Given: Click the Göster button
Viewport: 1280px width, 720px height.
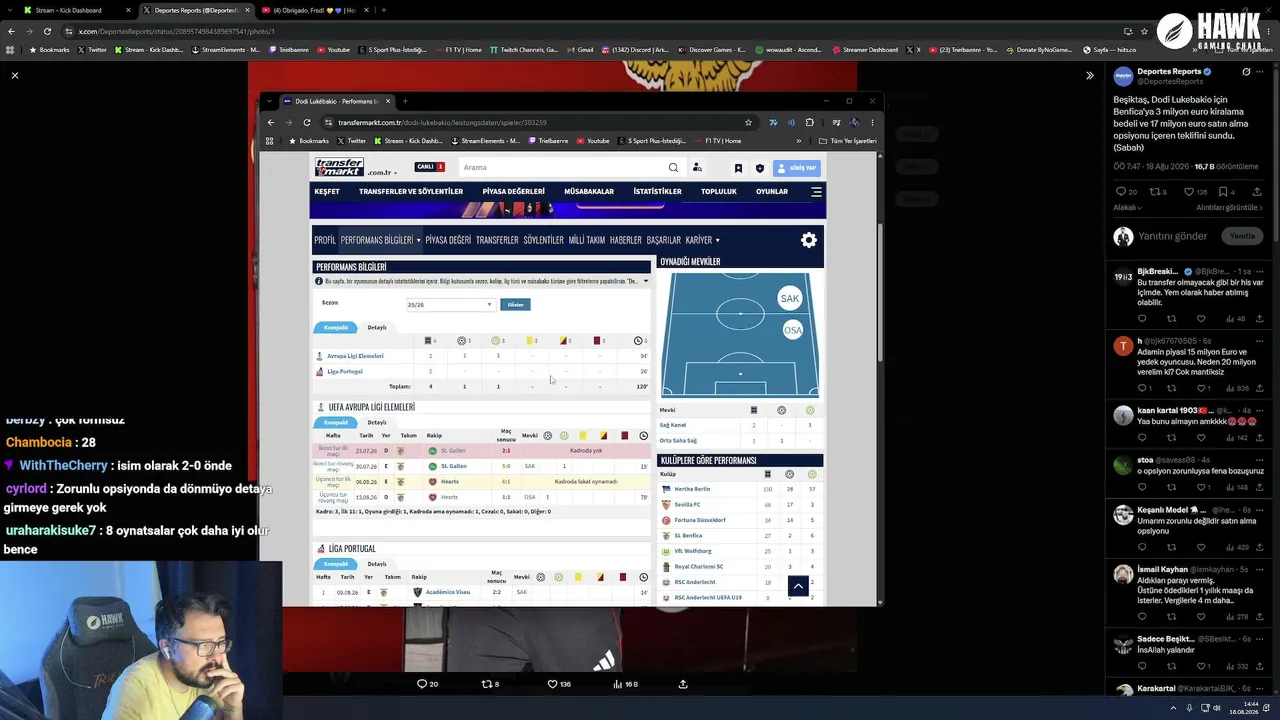Looking at the screenshot, I should click(x=515, y=304).
